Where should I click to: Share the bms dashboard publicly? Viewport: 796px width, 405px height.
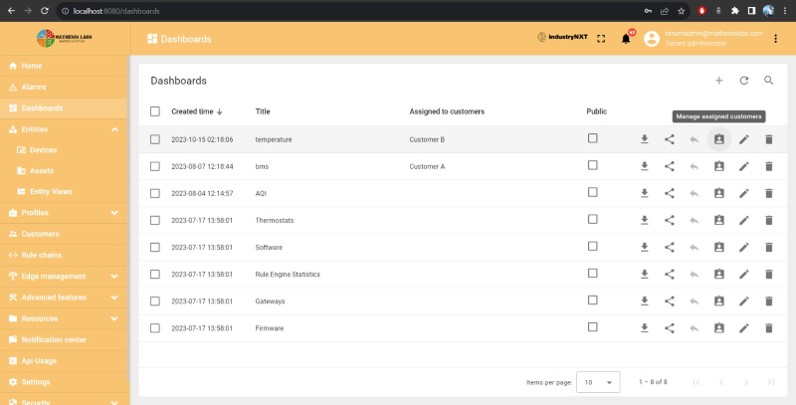tap(669, 166)
